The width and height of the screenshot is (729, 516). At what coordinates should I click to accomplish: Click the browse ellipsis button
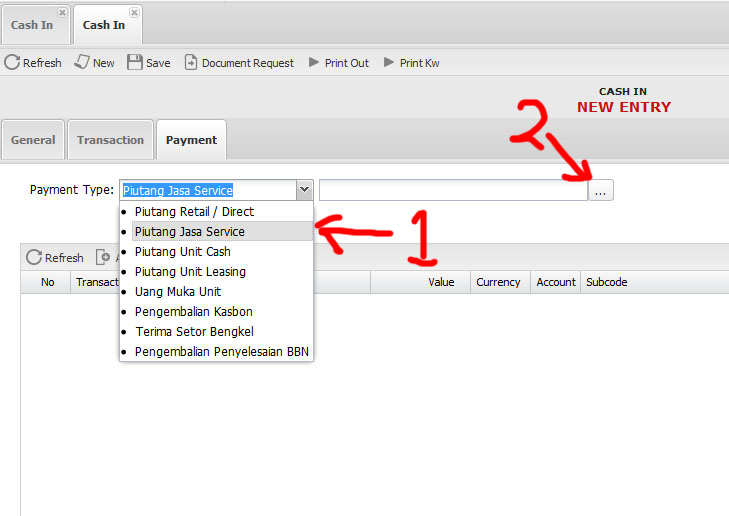pyautogui.click(x=600, y=190)
